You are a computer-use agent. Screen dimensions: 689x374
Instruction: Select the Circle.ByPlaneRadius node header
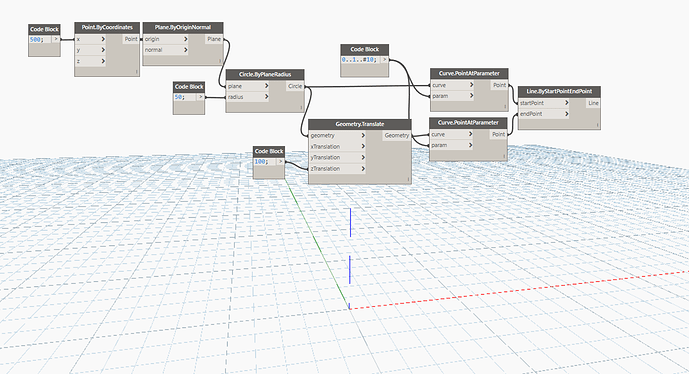pyautogui.click(x=265, y=74)
